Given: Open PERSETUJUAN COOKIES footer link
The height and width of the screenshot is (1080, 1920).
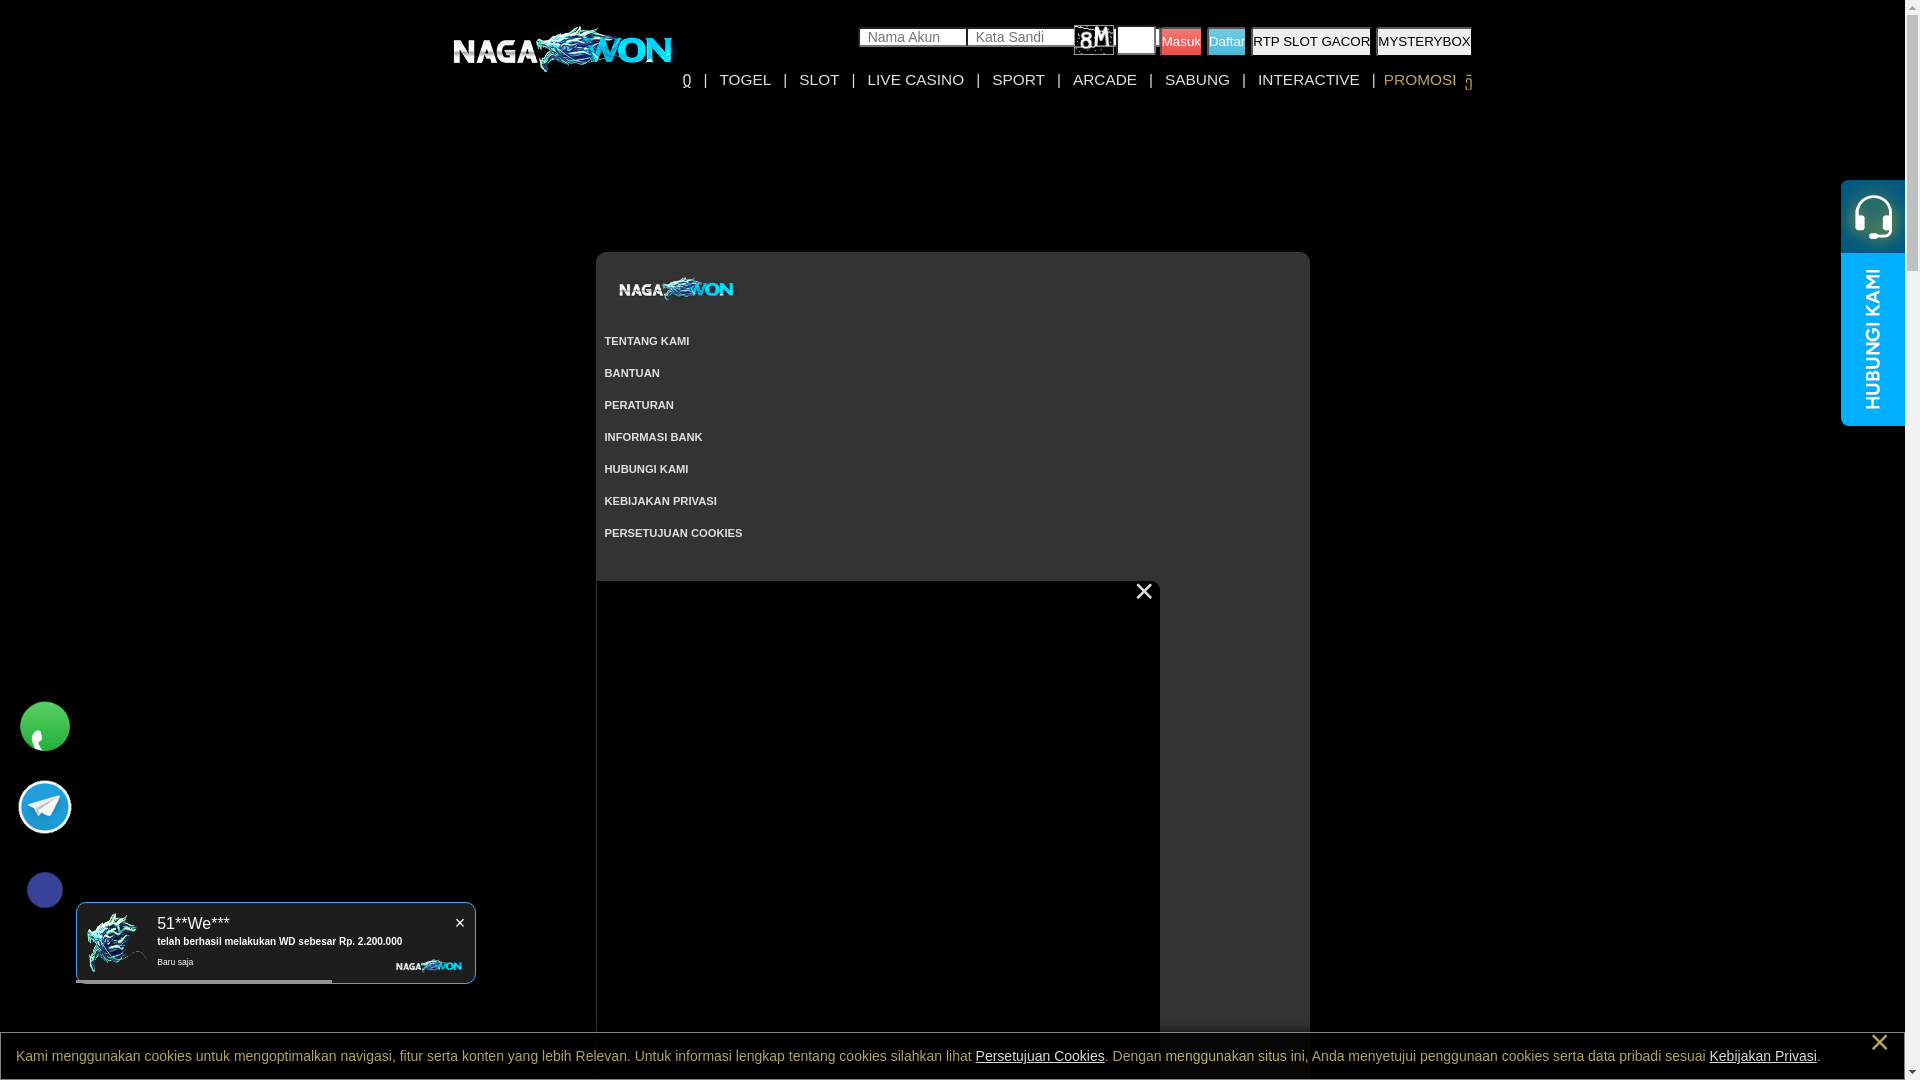Looking at the screenshot, I should (x=673, y=533).
